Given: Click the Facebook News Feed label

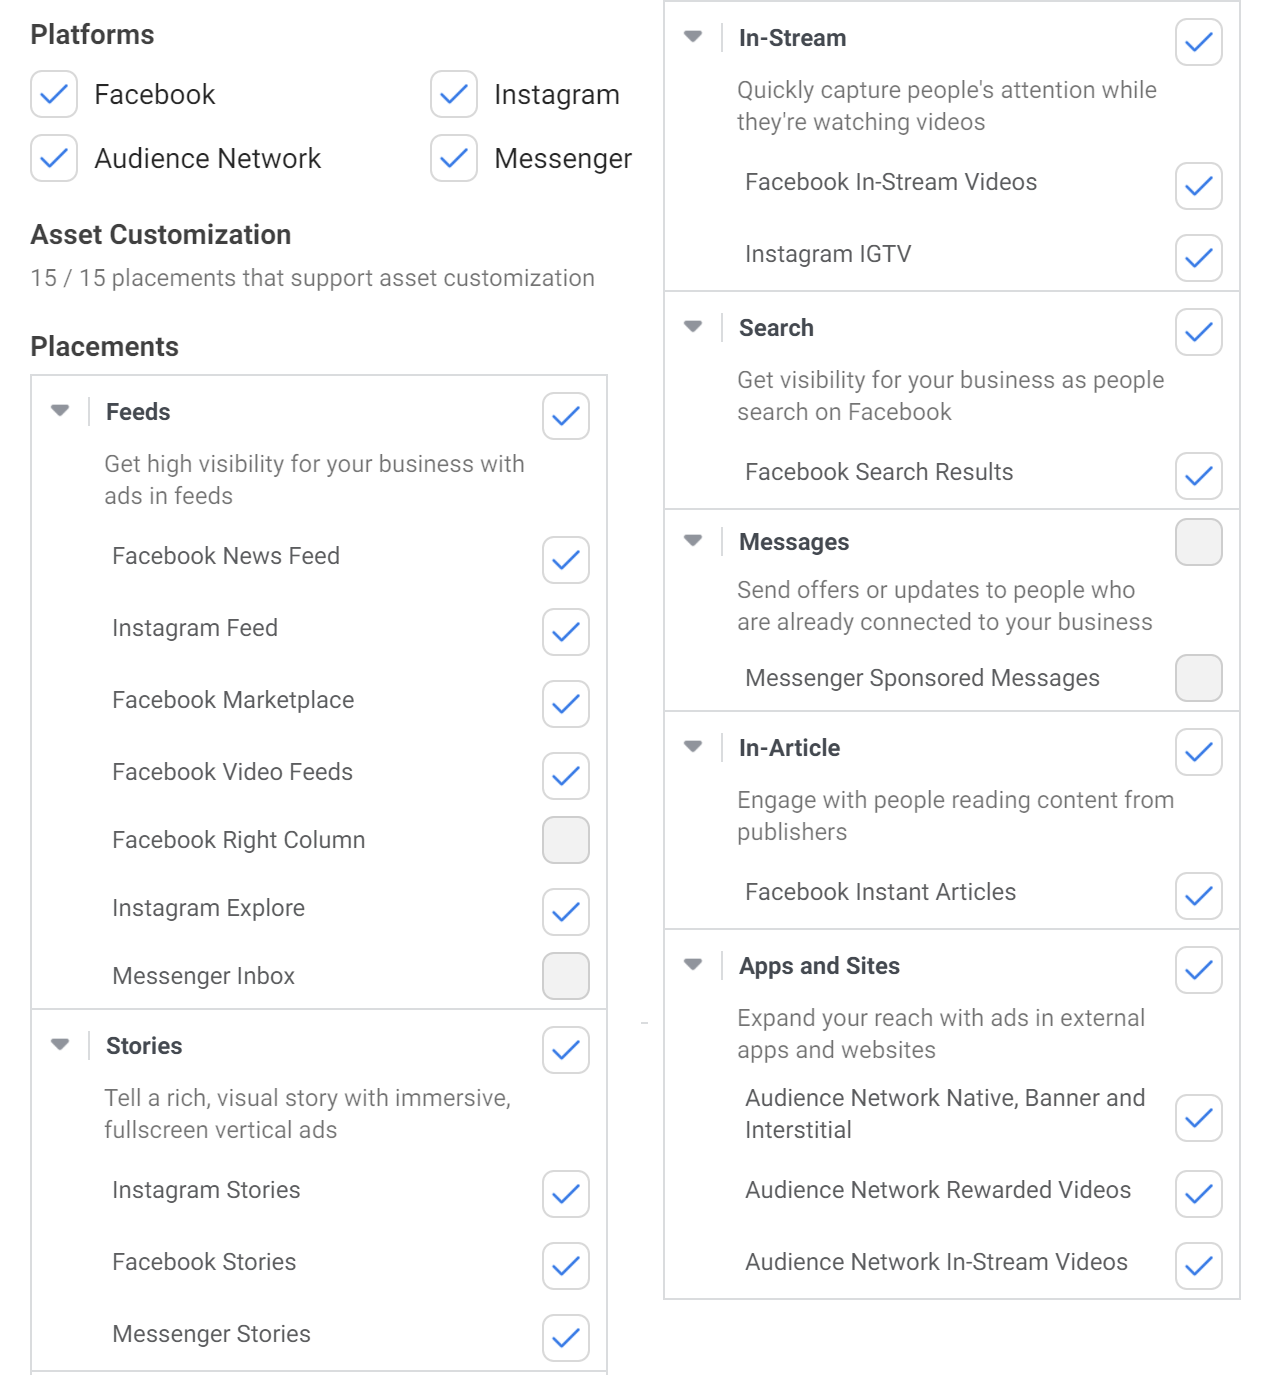Looking at the screenshot, I should 226,556.
